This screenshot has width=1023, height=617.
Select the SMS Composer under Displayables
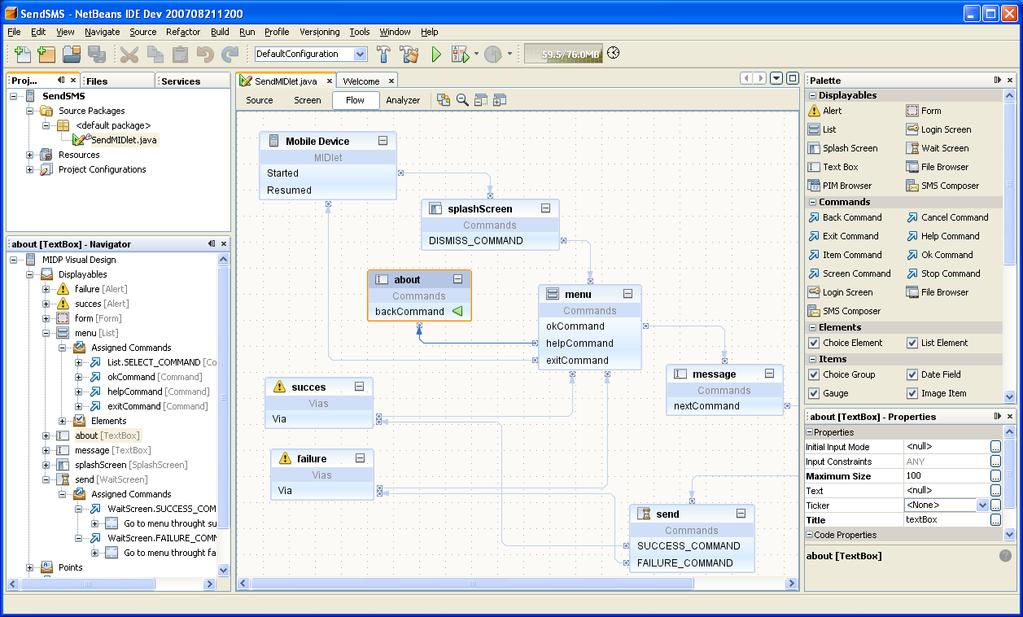tap(943, 186)
